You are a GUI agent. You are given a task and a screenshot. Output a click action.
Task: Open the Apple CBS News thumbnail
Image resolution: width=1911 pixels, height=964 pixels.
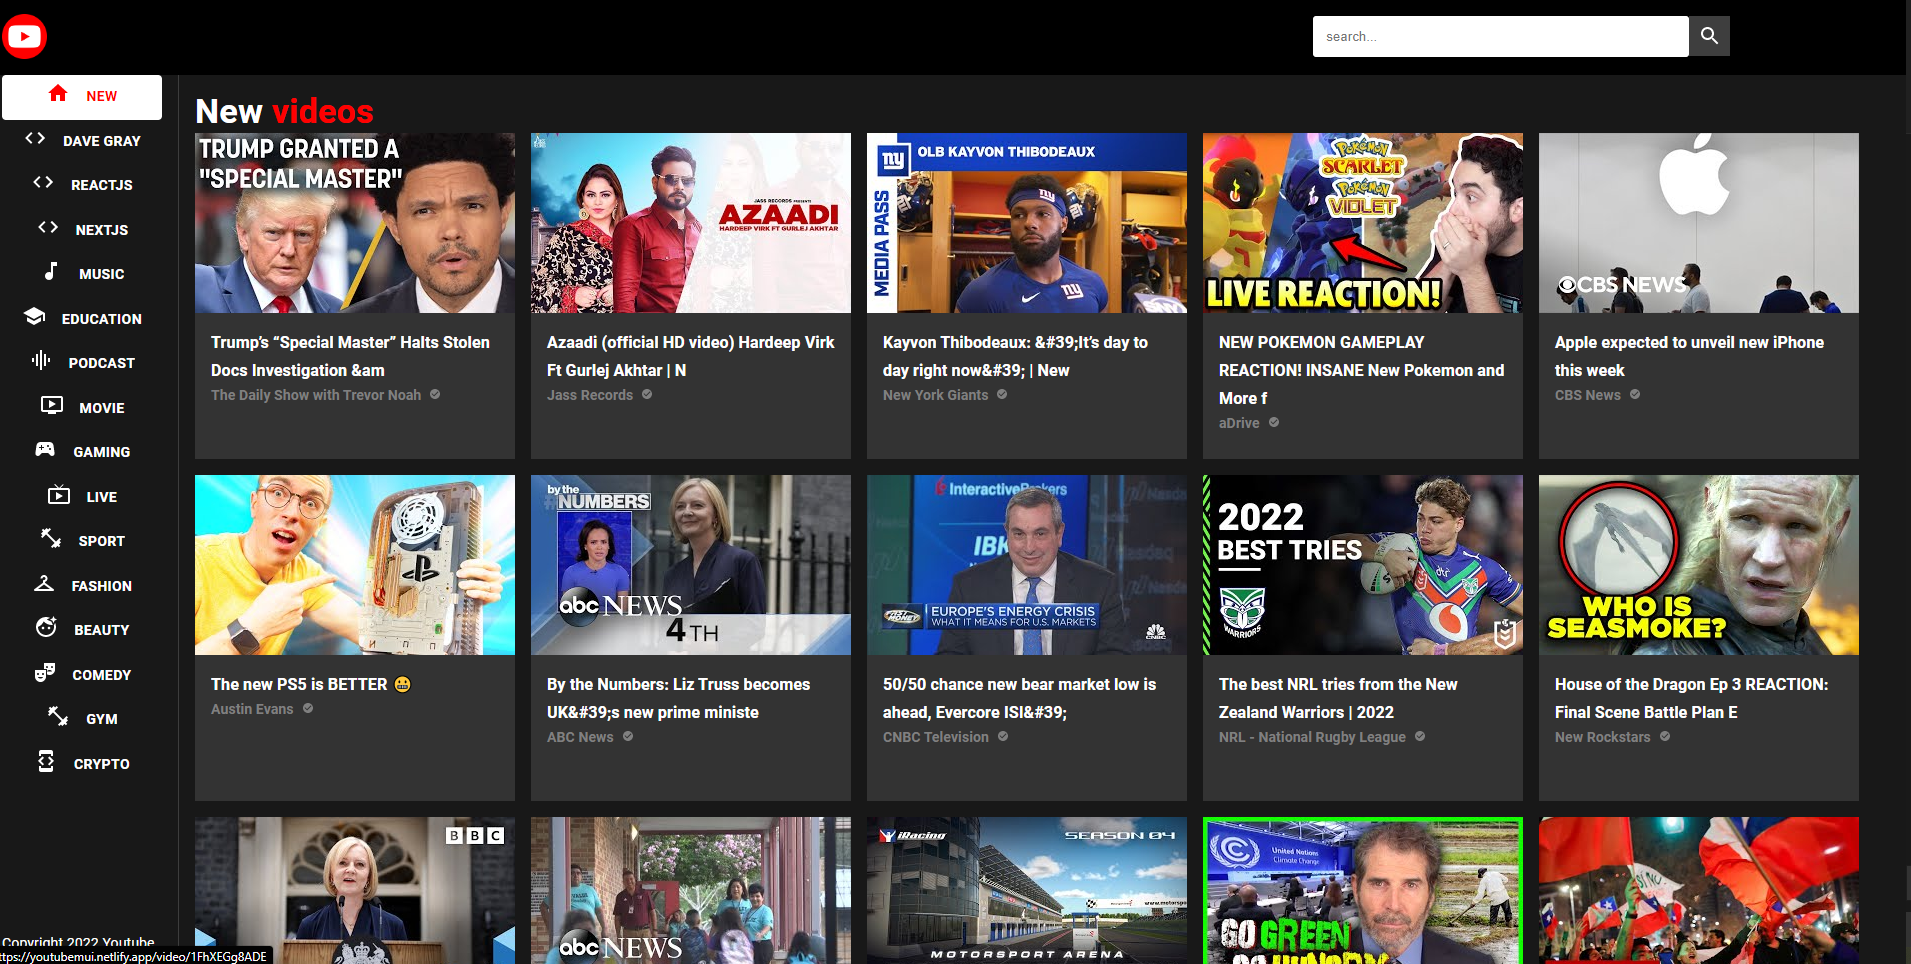[x=1699, y=223]
